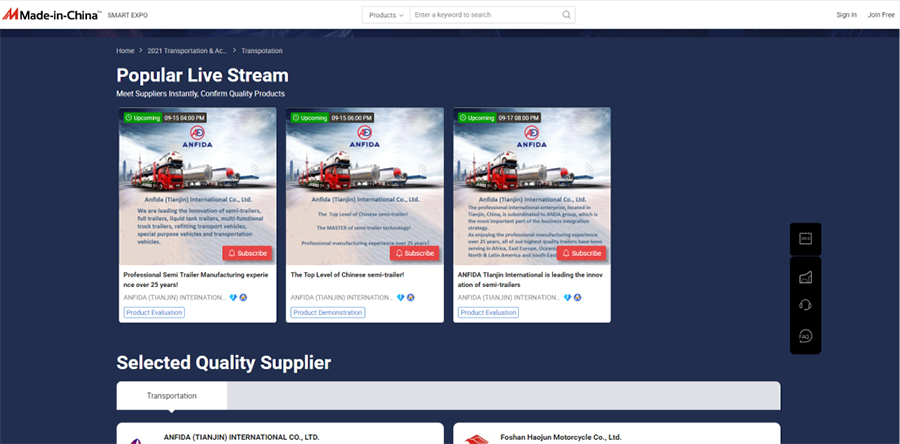Open 2021 Transportation breadcrumb link

[186, 50]
